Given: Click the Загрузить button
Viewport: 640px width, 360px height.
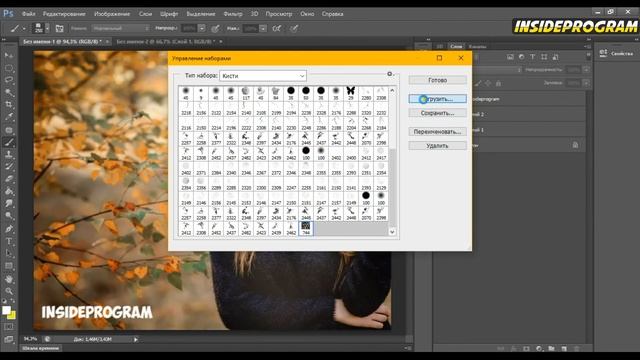Looking at the screenshot, I should 438,99.
